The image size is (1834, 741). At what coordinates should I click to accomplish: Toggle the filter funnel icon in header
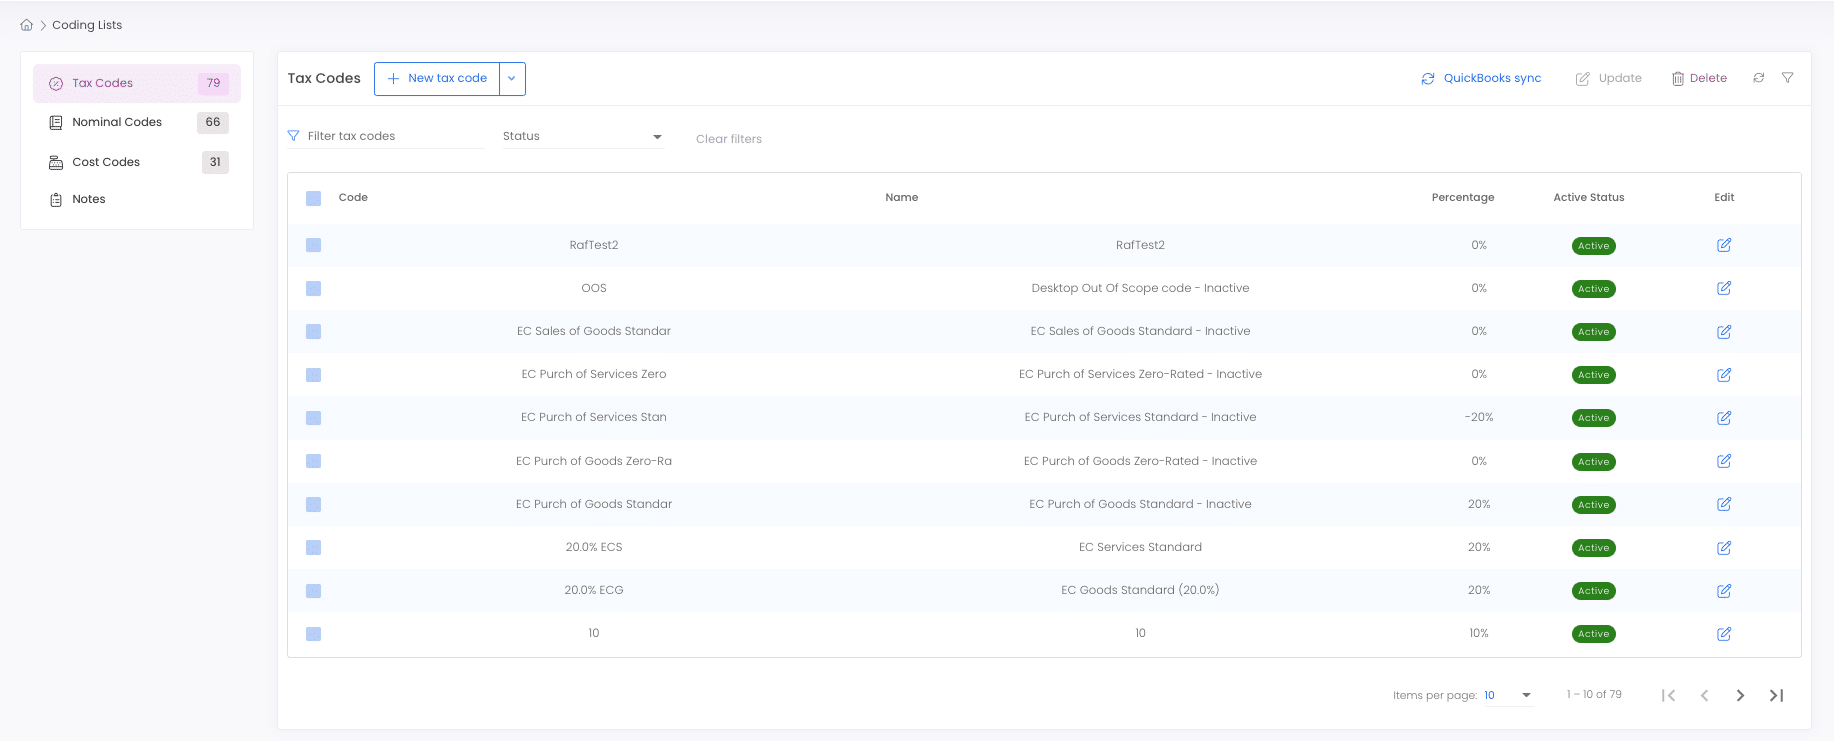pyautogui.click(x=1788, y=78)
